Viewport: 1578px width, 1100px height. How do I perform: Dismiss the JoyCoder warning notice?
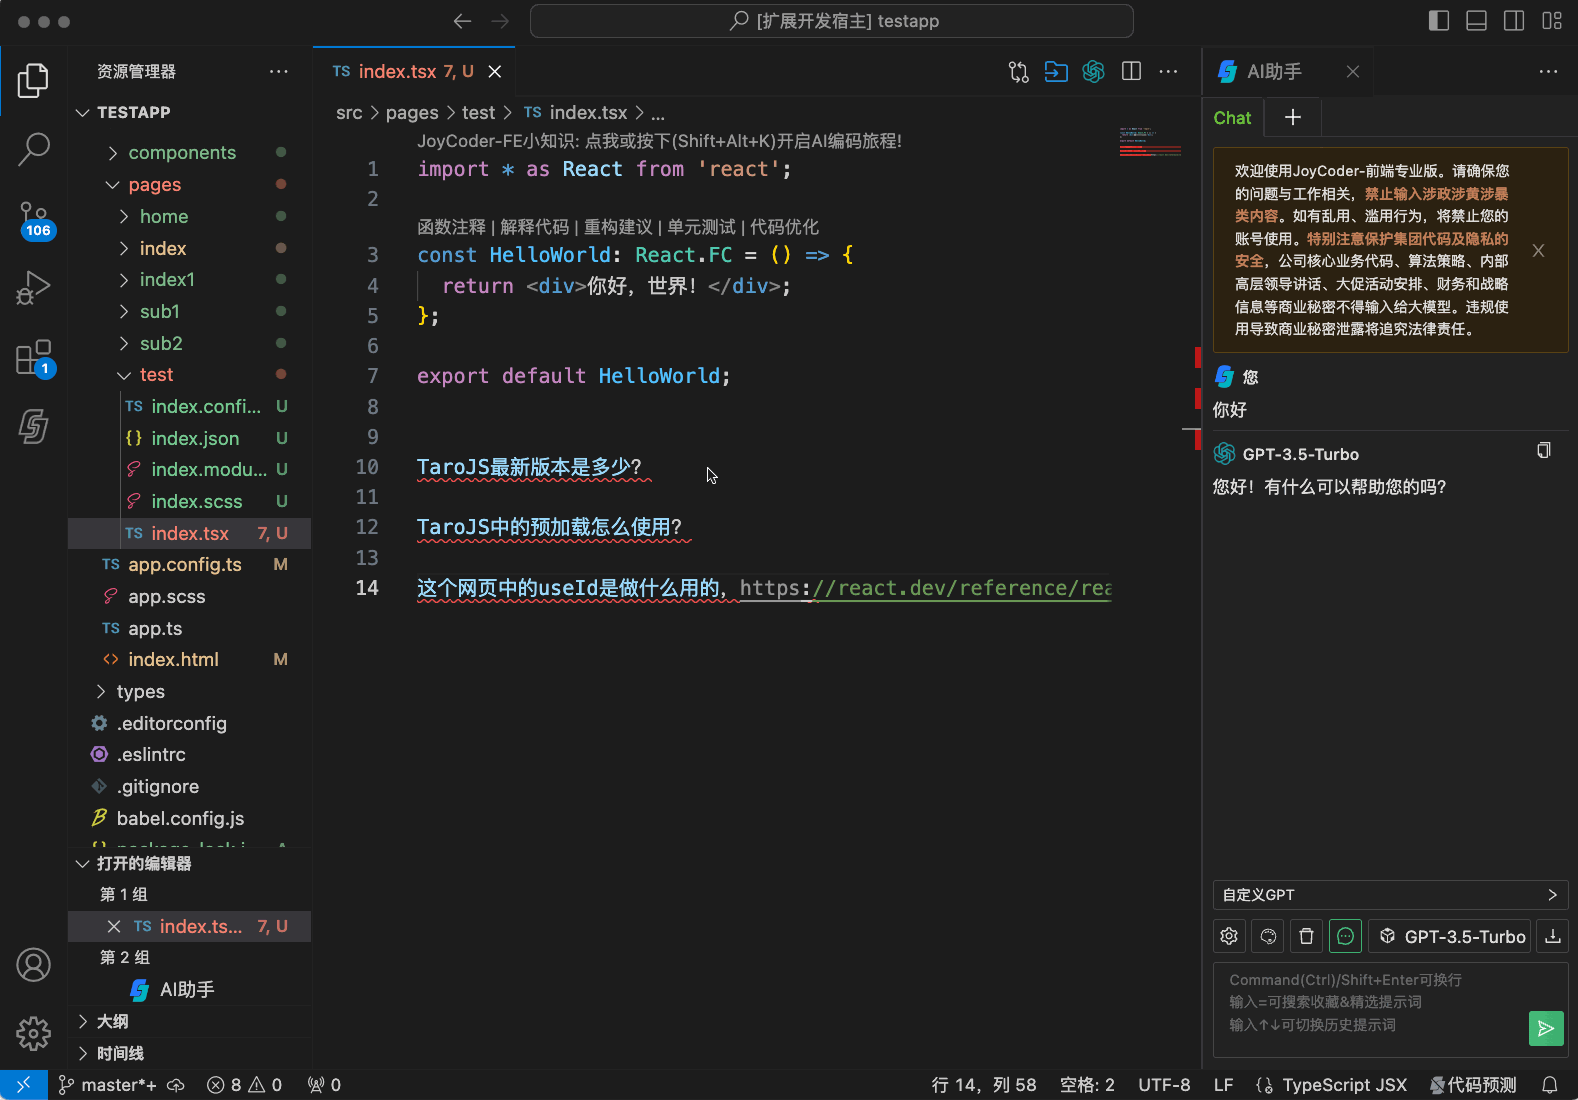(x=1538, y=251)
